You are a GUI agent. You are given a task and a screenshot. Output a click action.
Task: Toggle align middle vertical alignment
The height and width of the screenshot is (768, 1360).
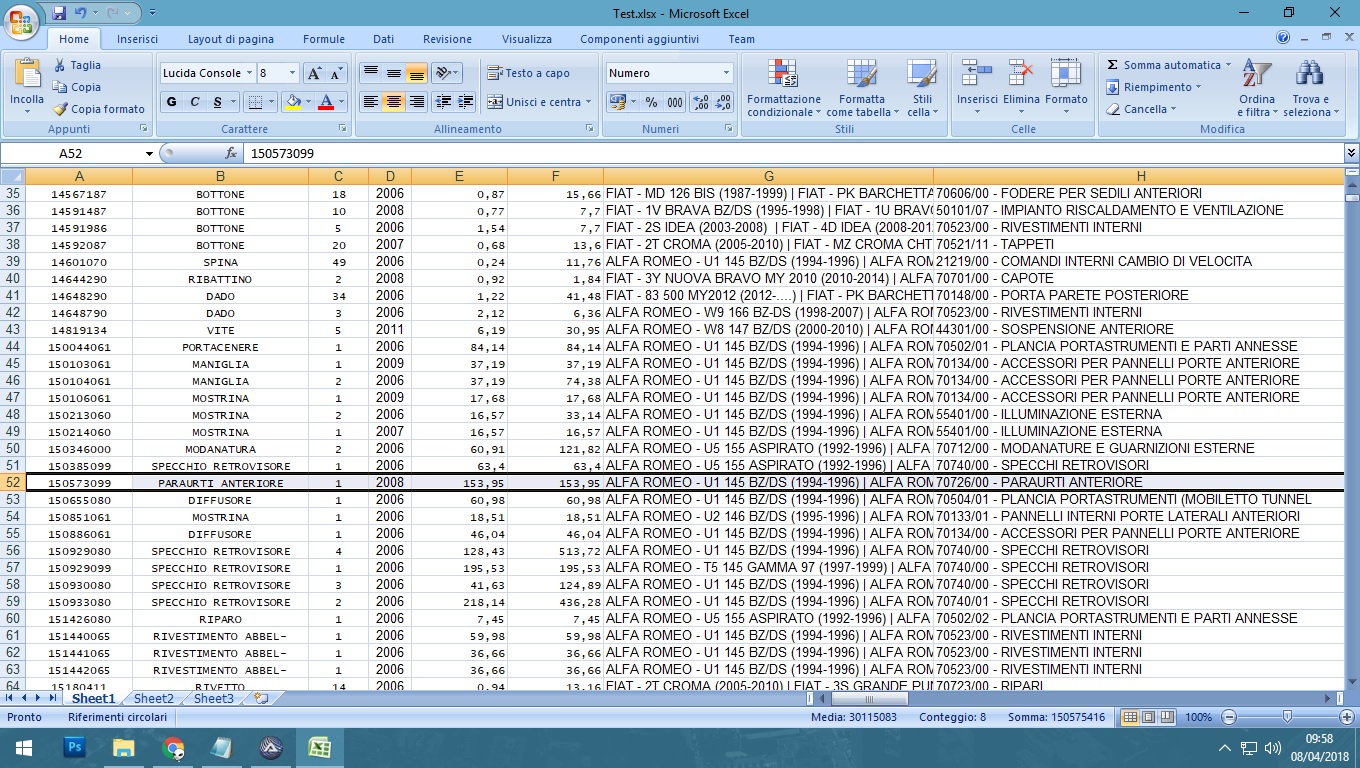[x=394, y=73]
